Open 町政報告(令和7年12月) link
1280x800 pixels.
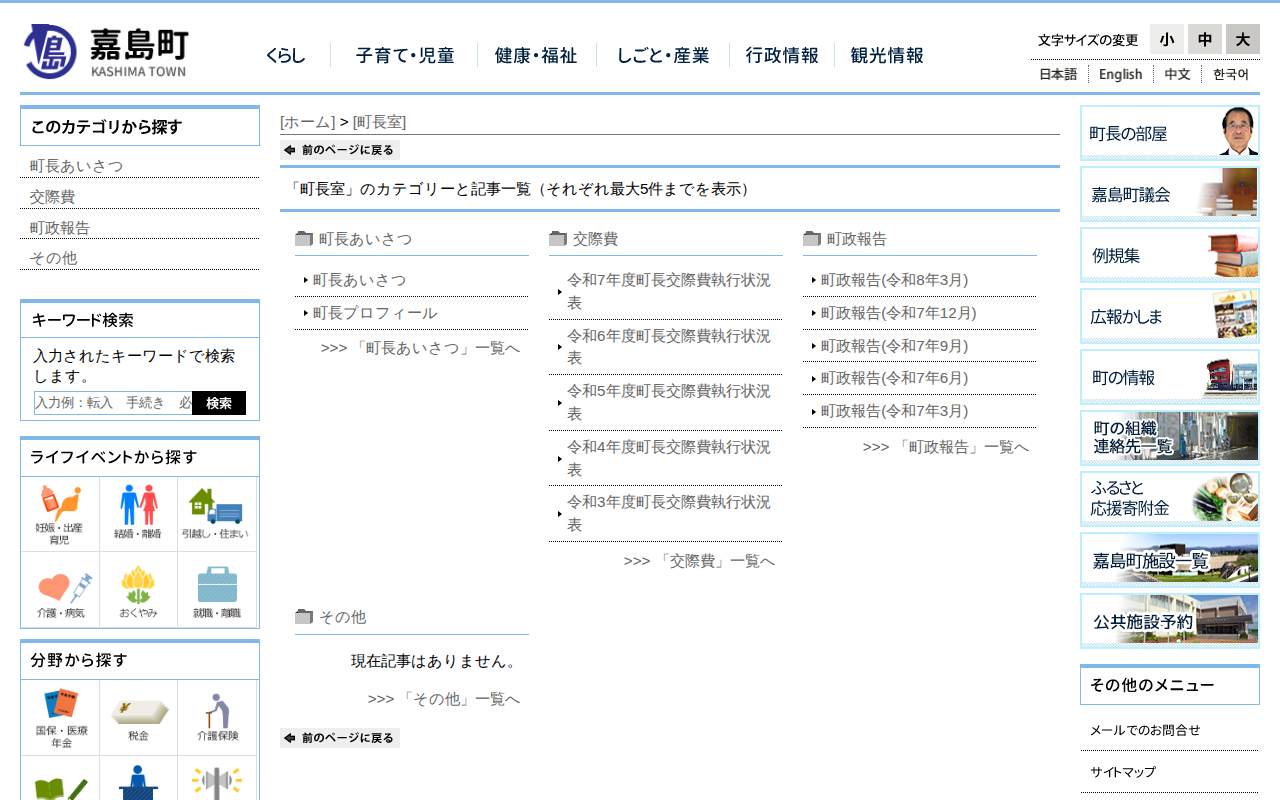pyautogui.click(x=899, y=313)
